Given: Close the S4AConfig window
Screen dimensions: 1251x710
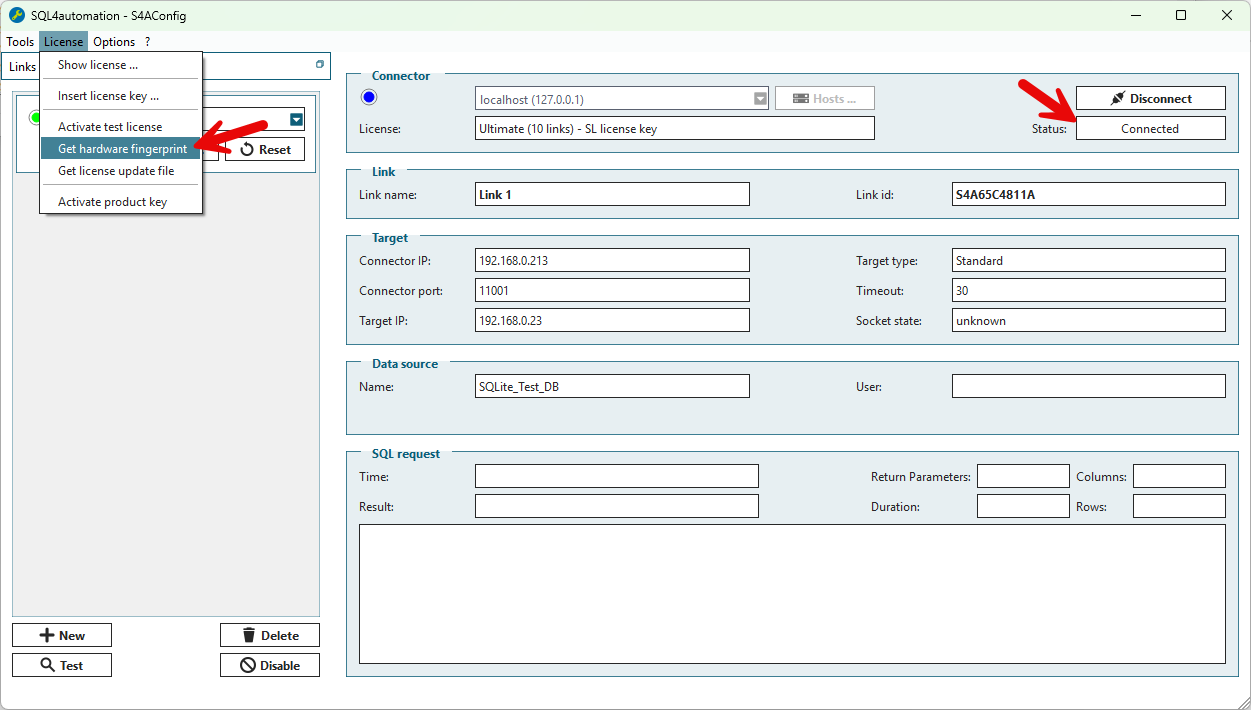Looking at the screenshot, I should click(x=1227, y=15).
